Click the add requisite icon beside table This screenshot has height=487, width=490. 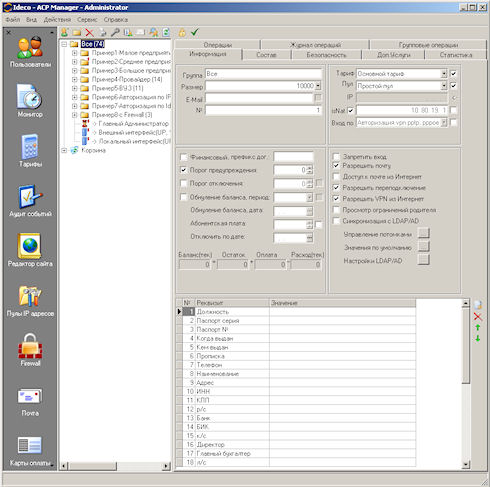(x=478, y=305)
